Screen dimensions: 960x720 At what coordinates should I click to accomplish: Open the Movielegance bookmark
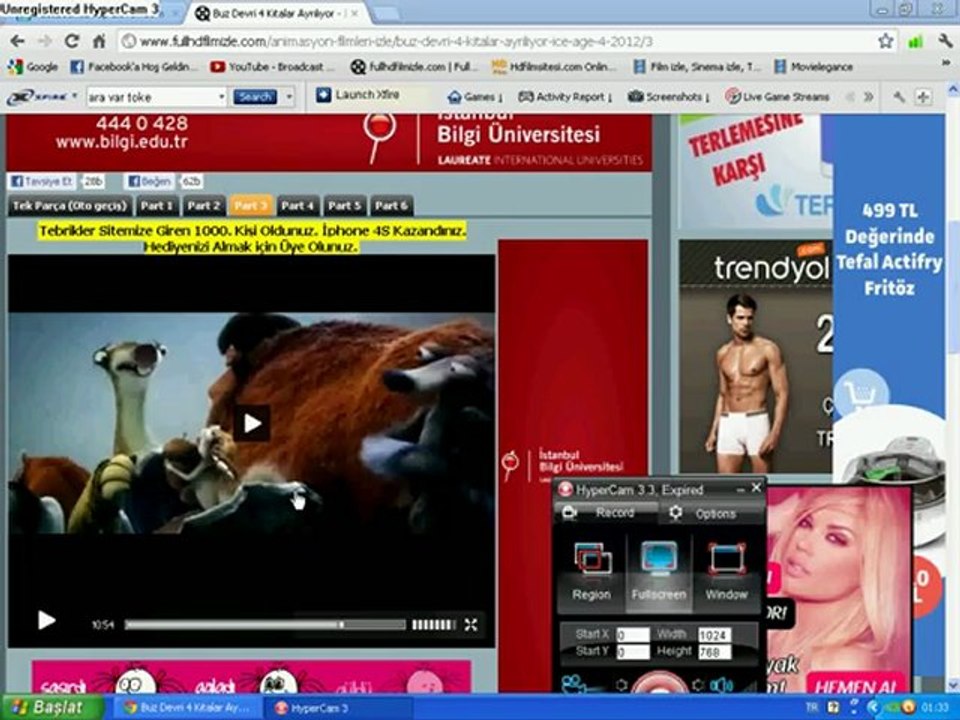(814, 67)
